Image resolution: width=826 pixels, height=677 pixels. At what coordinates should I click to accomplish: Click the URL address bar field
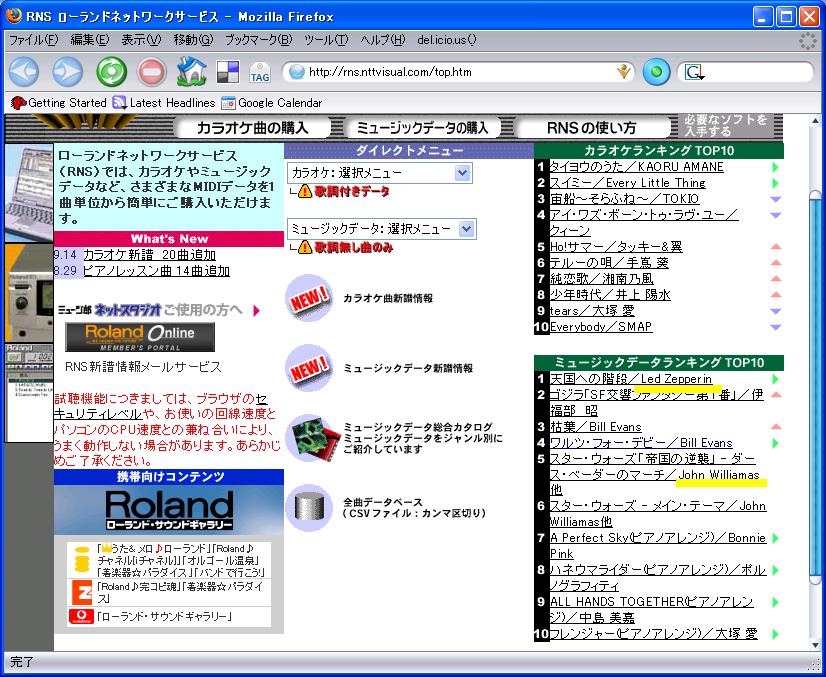458,72
